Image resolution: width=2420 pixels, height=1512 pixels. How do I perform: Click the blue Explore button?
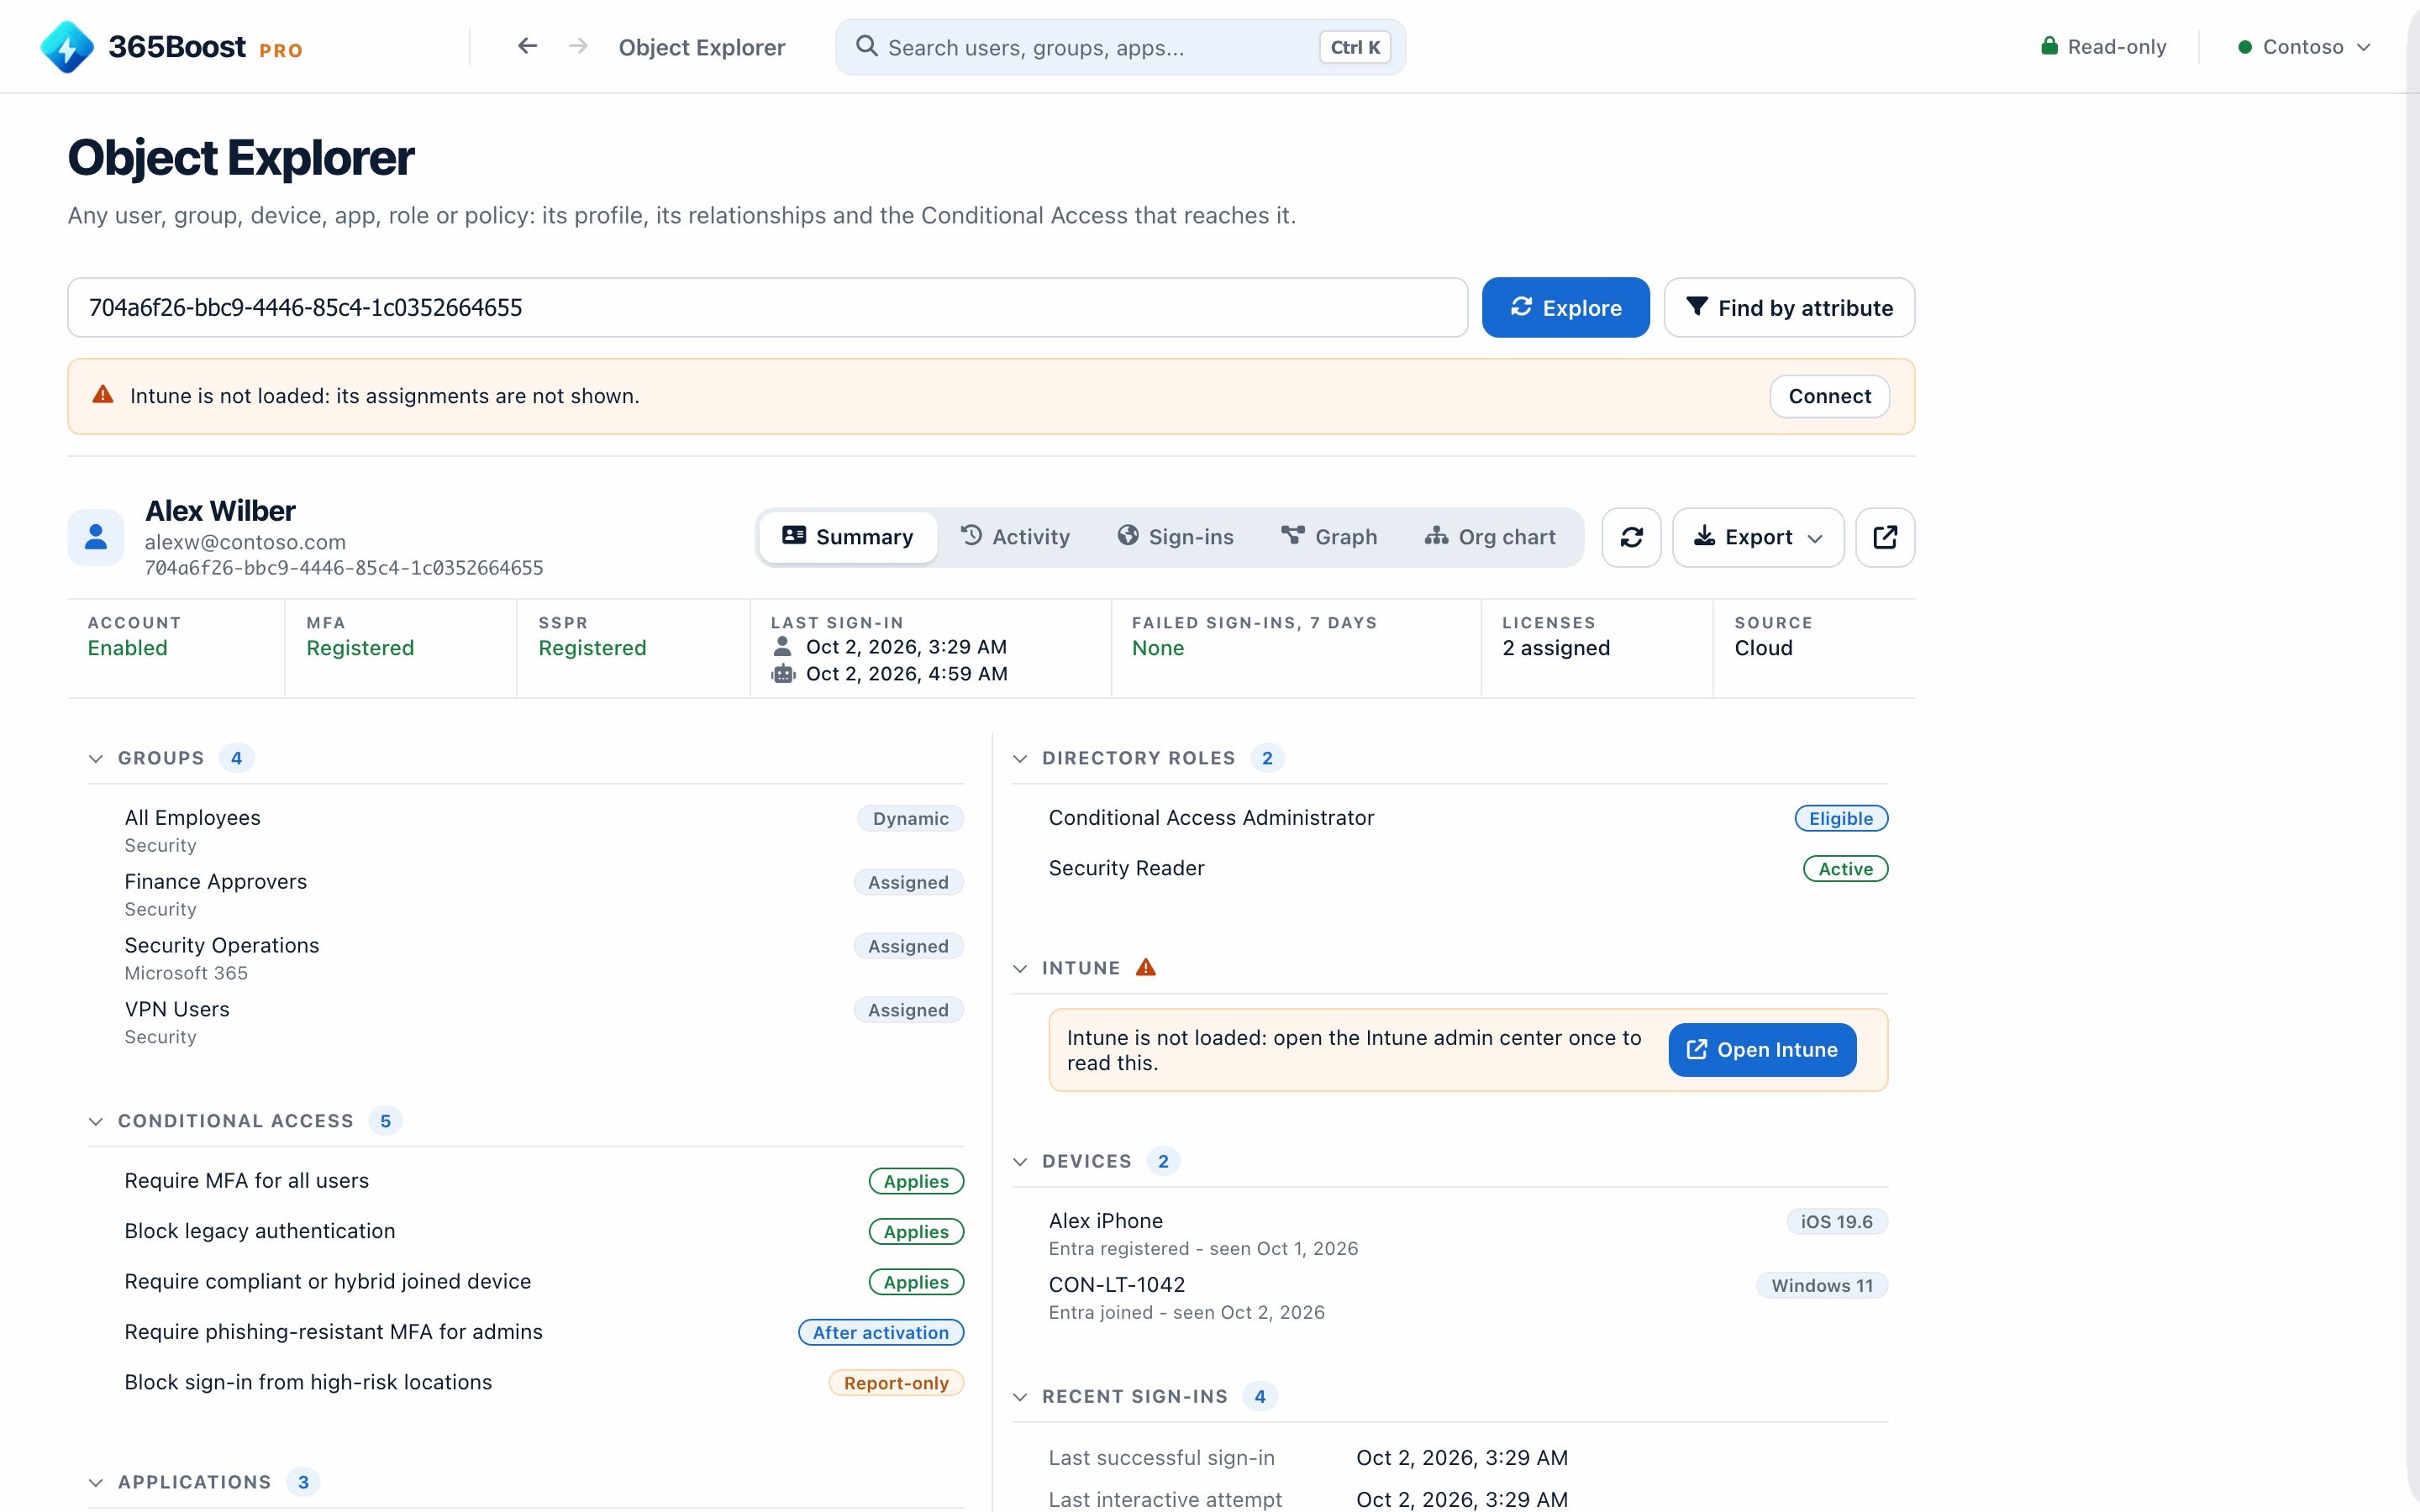[x=1565, y=307]
